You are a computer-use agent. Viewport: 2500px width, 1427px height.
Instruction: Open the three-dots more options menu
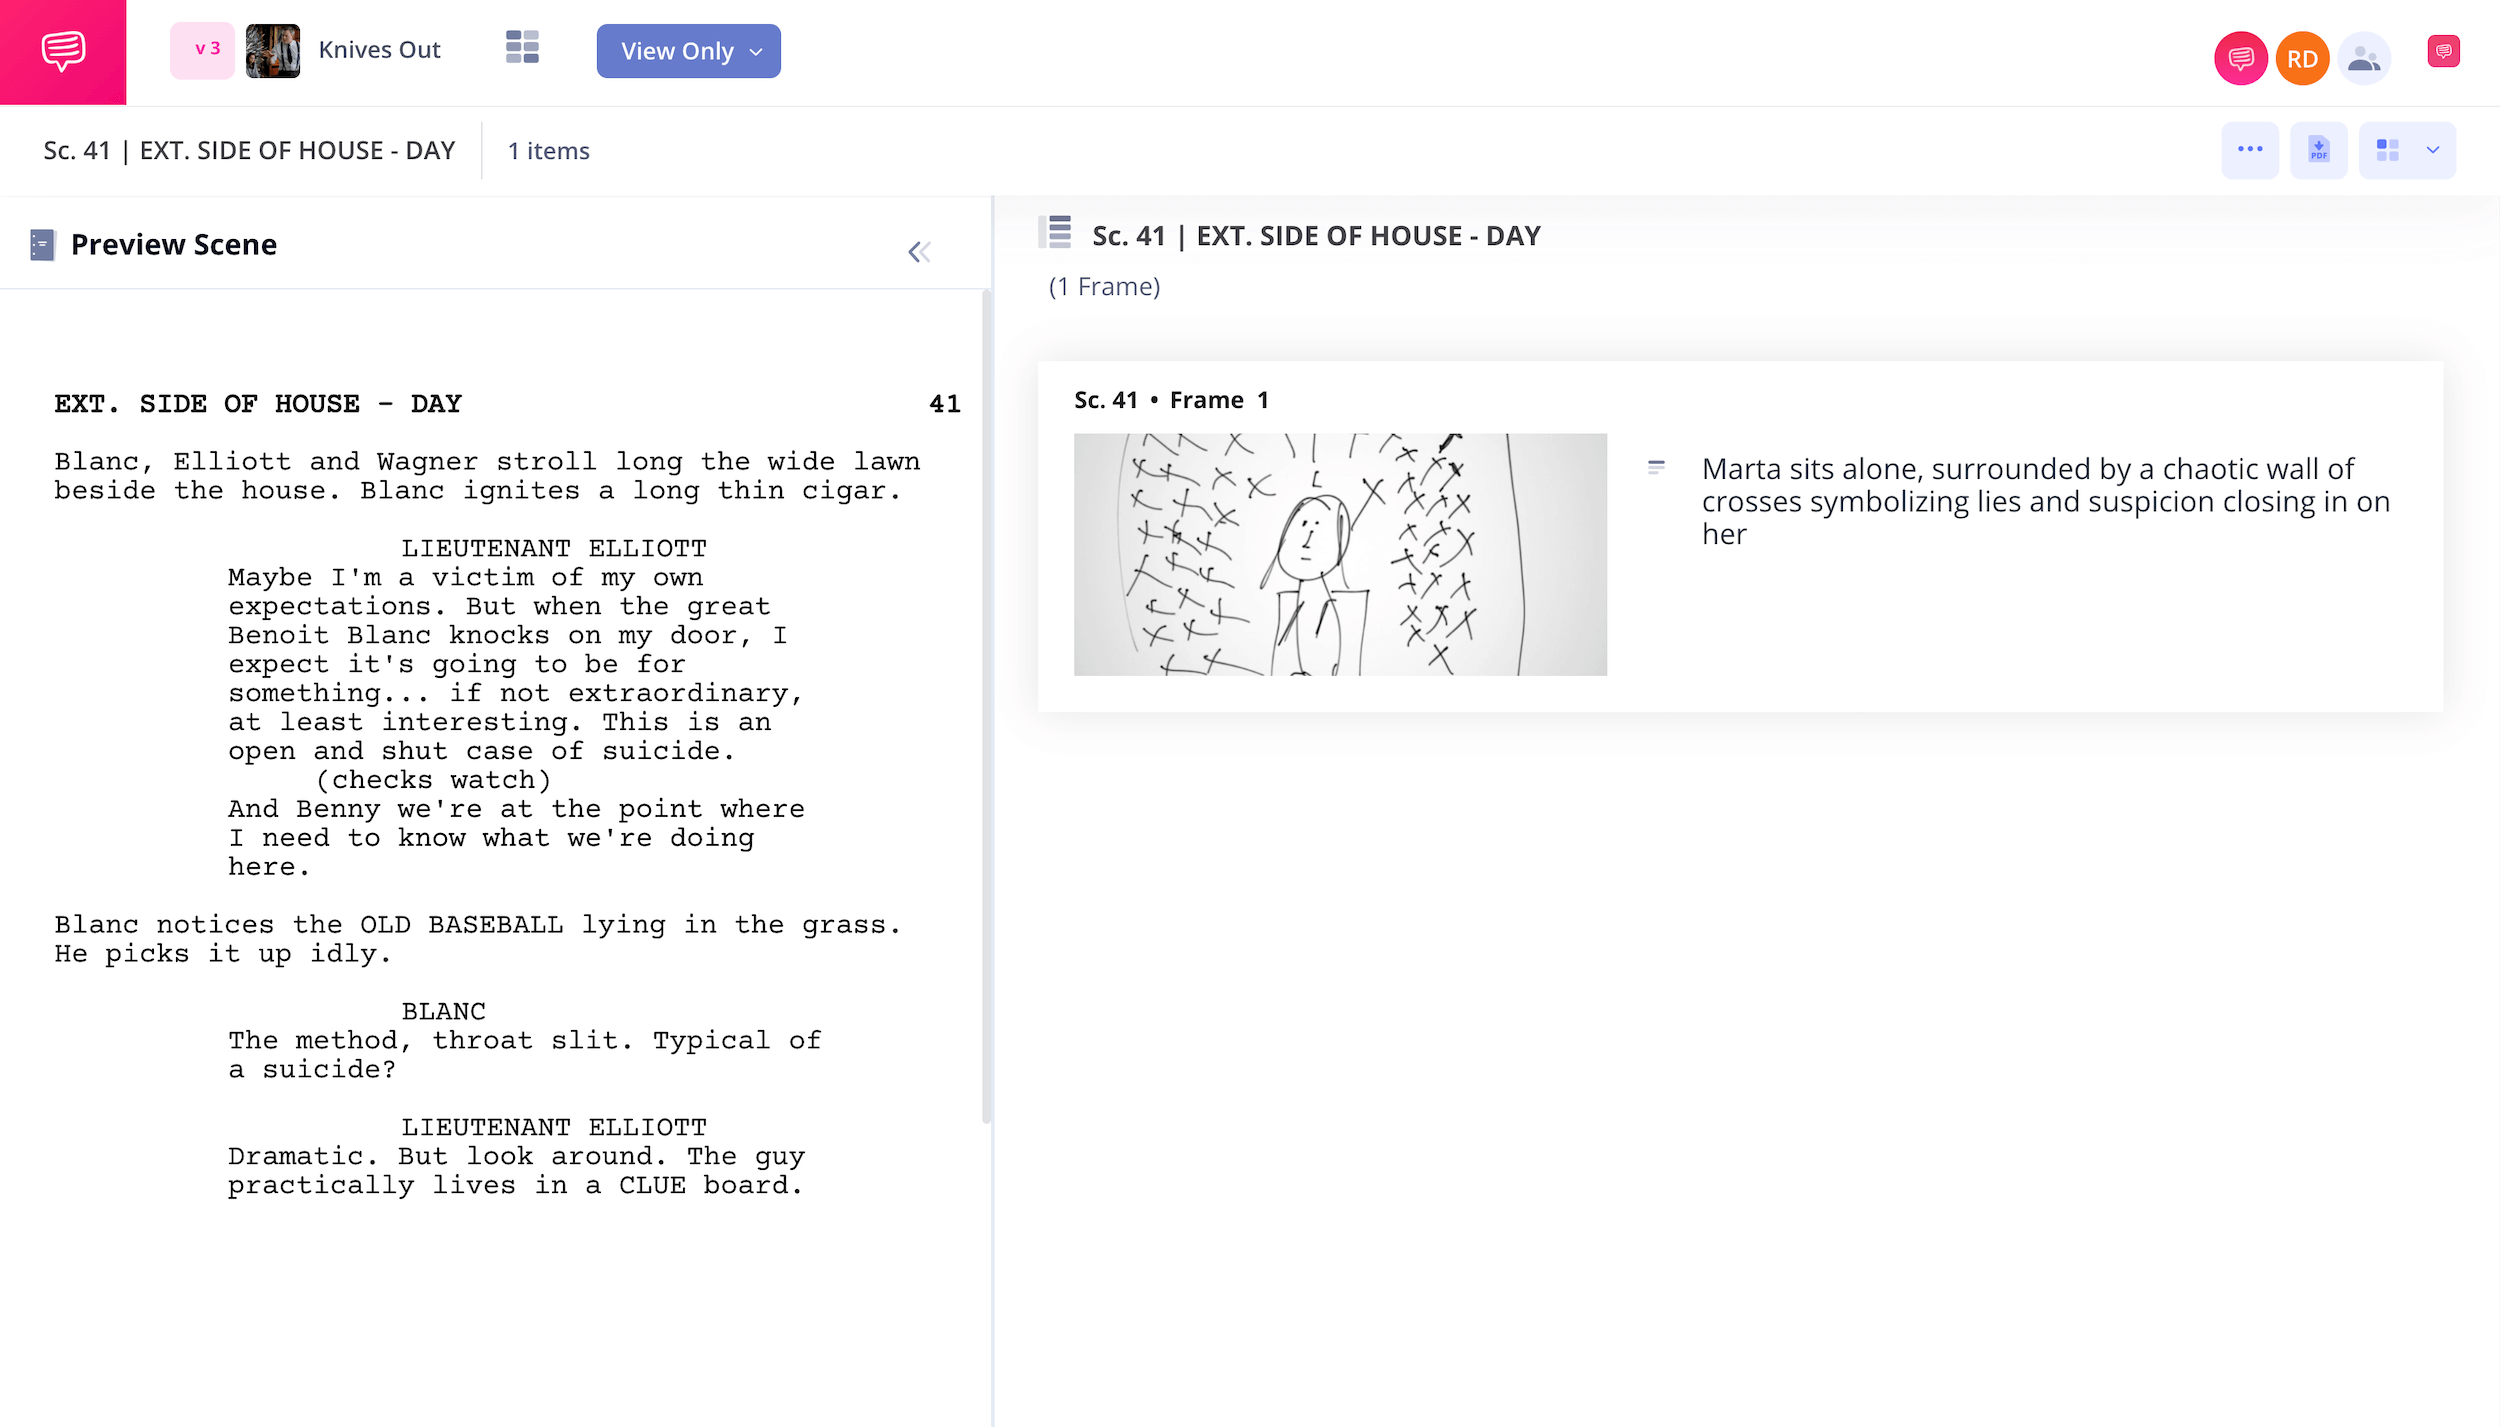[x=2250, y=150]
